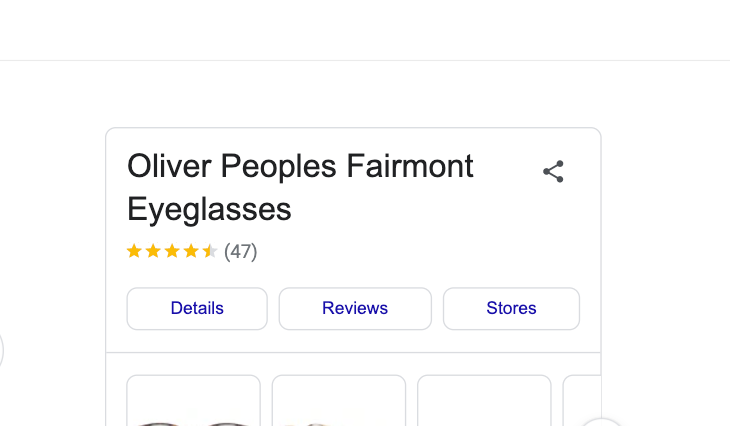
Task: Open the Details tab
Action: point(197,308)
